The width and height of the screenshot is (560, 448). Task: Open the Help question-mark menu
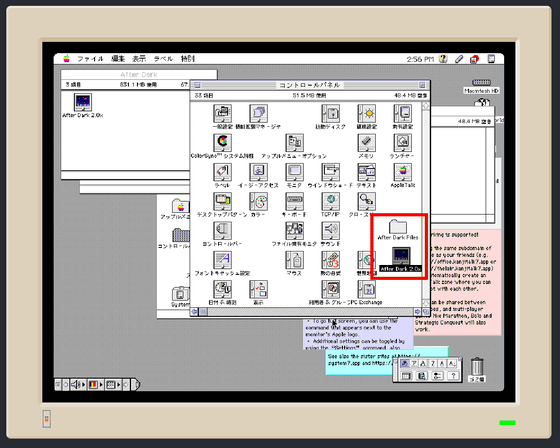click(443, 59)
